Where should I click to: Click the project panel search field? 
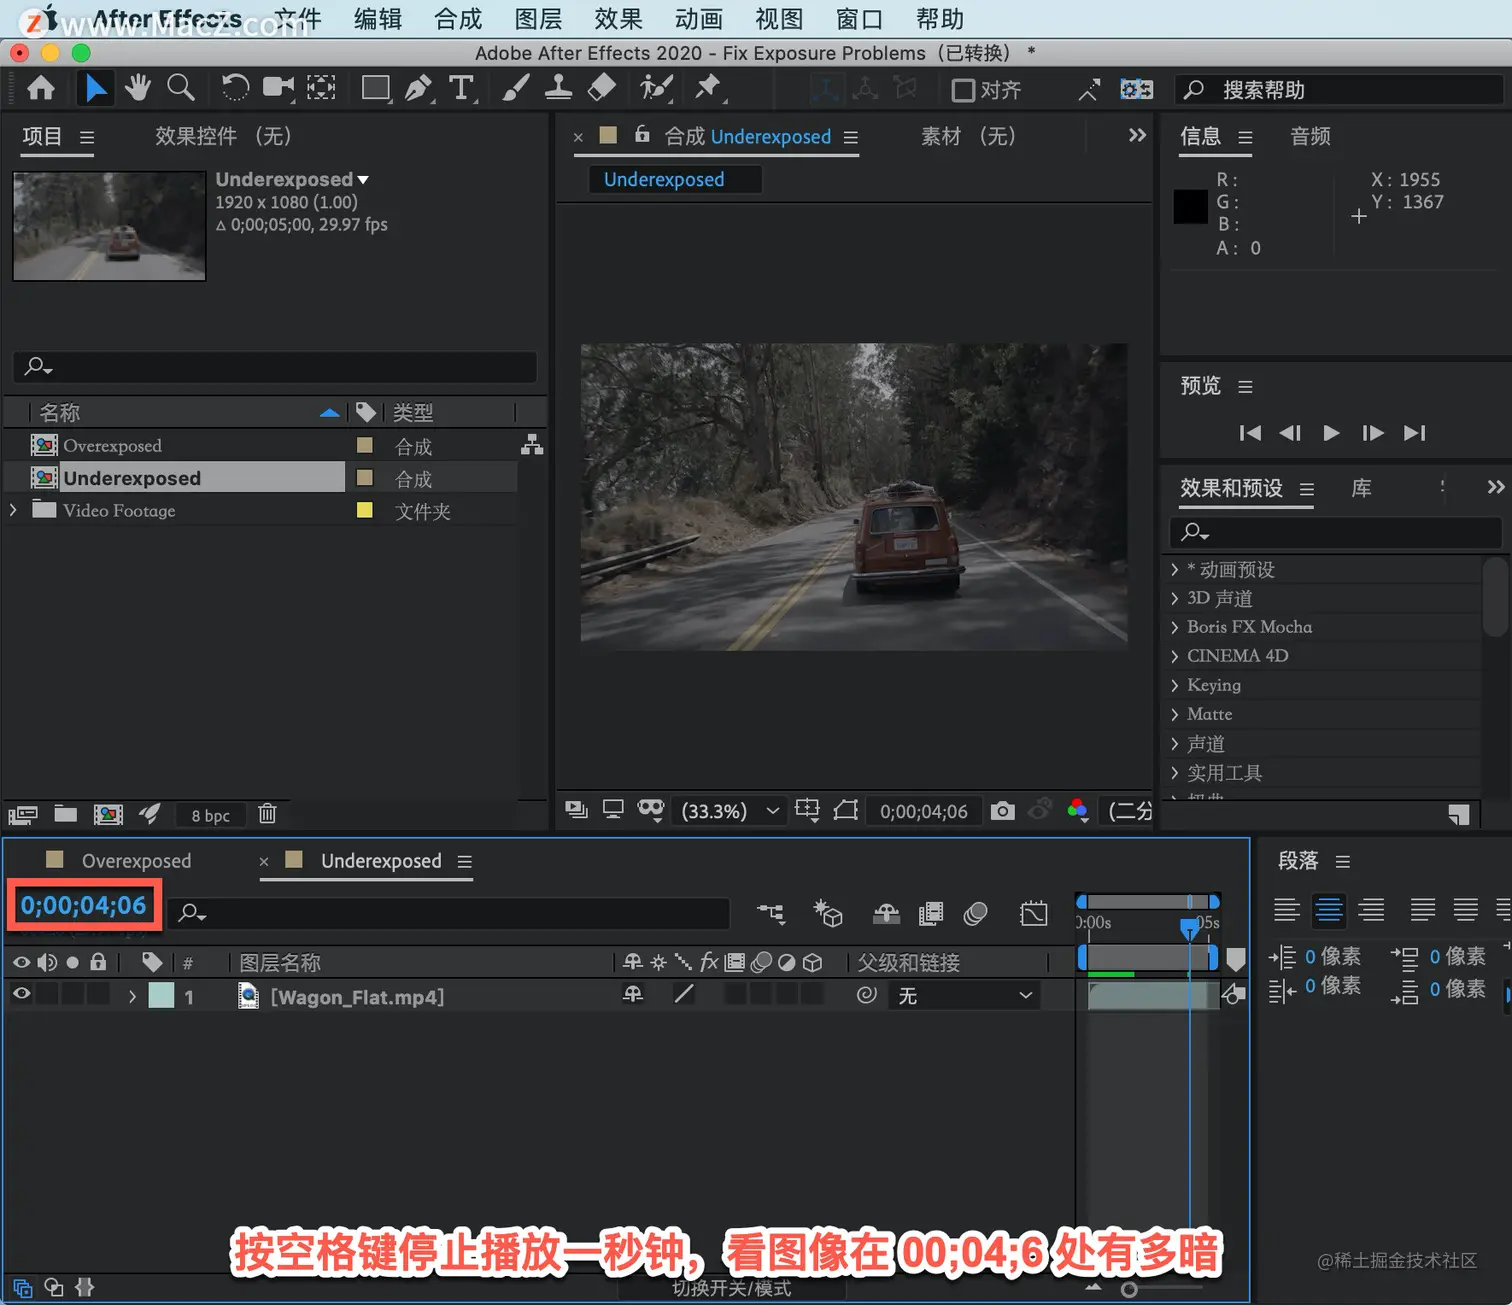[x=275, y=366]
